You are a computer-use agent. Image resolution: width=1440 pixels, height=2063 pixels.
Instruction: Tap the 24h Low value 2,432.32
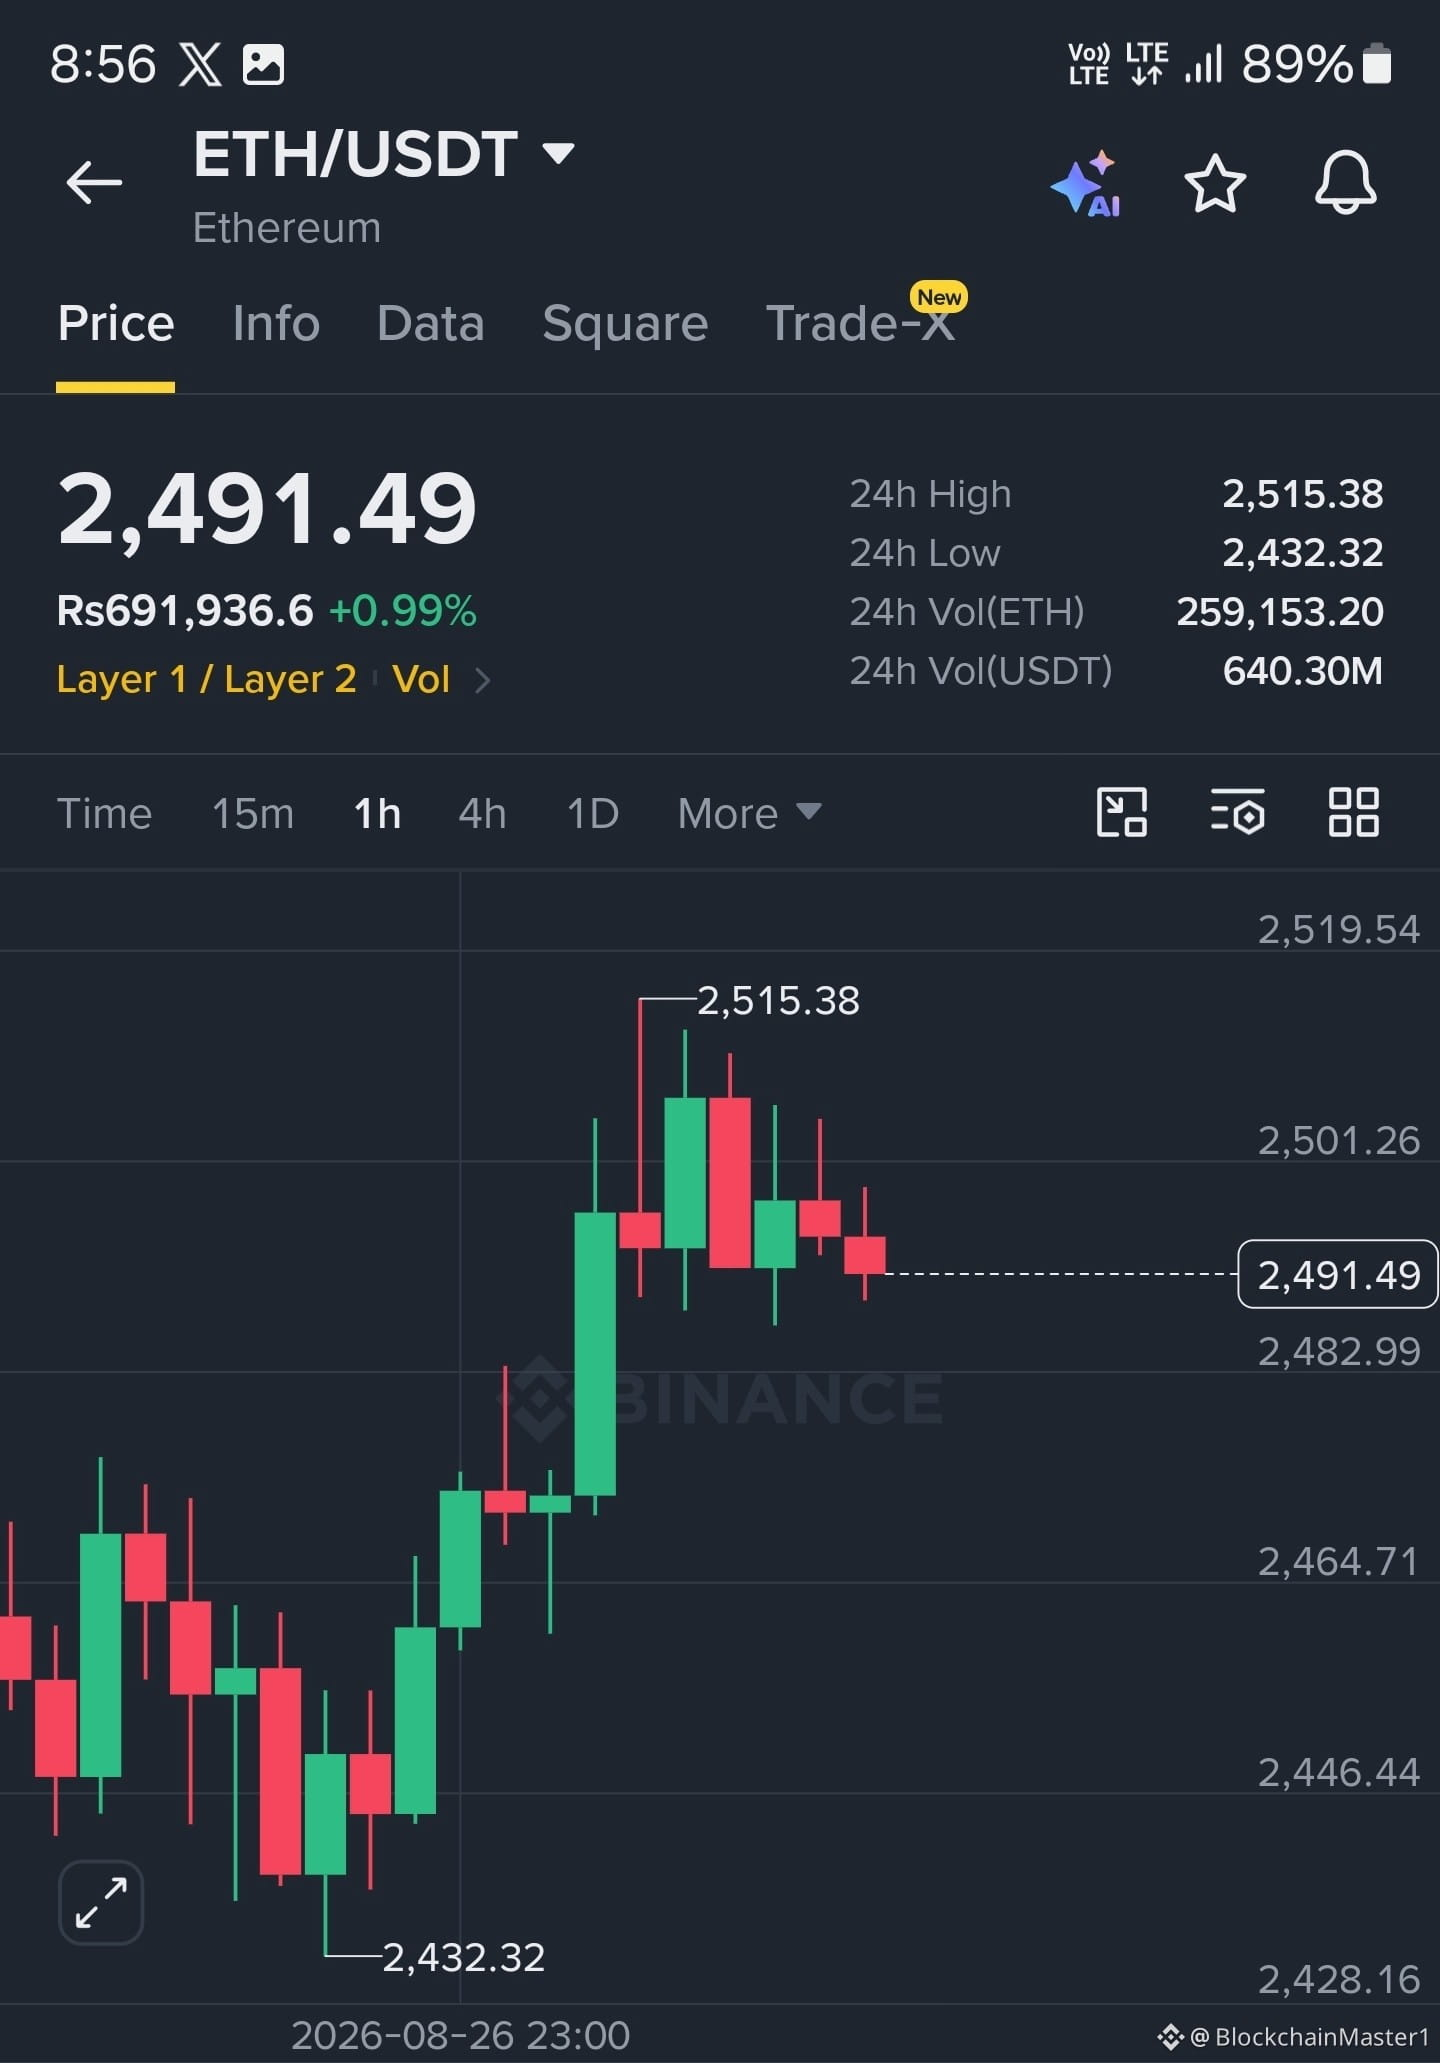[x=1303, y=552]
